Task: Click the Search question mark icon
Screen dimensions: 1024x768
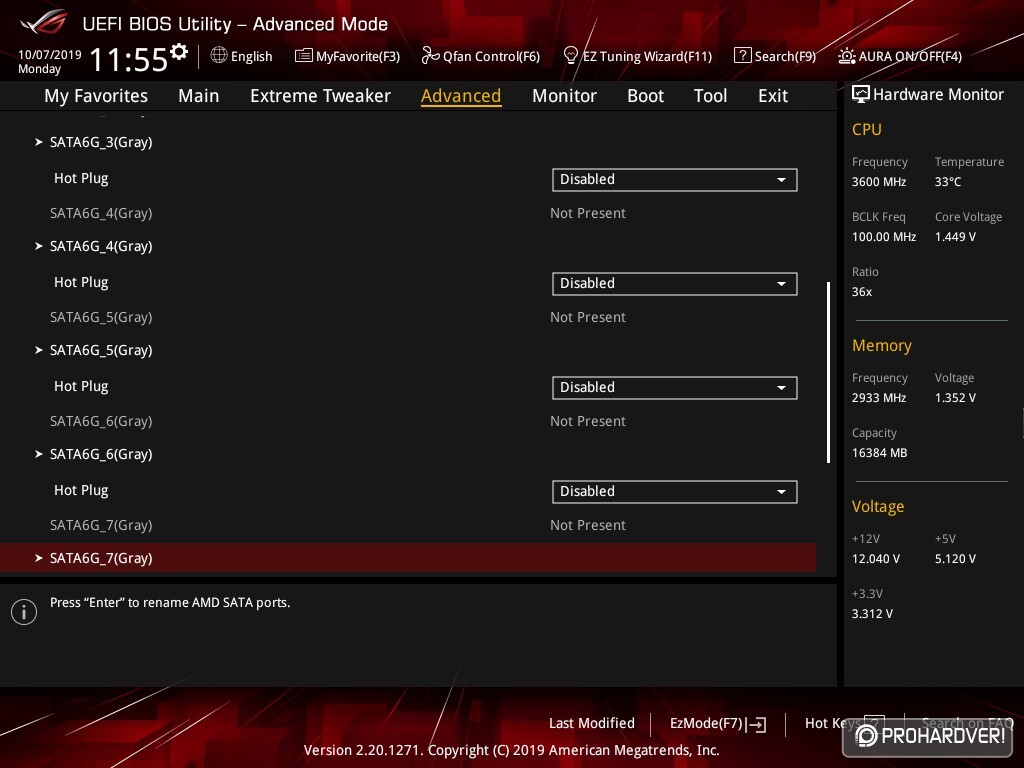Action: click(x=742, y=56)
